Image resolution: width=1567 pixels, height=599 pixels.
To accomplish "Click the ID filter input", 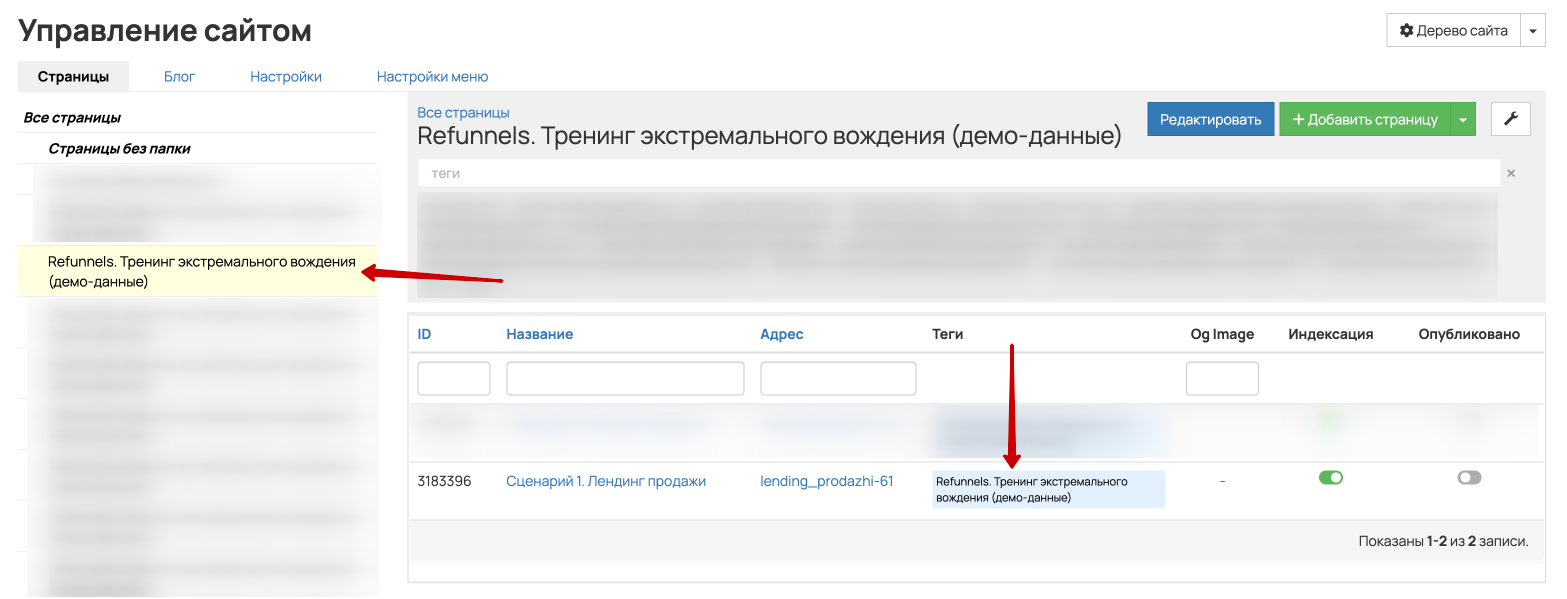I will (x=454, y=379).
